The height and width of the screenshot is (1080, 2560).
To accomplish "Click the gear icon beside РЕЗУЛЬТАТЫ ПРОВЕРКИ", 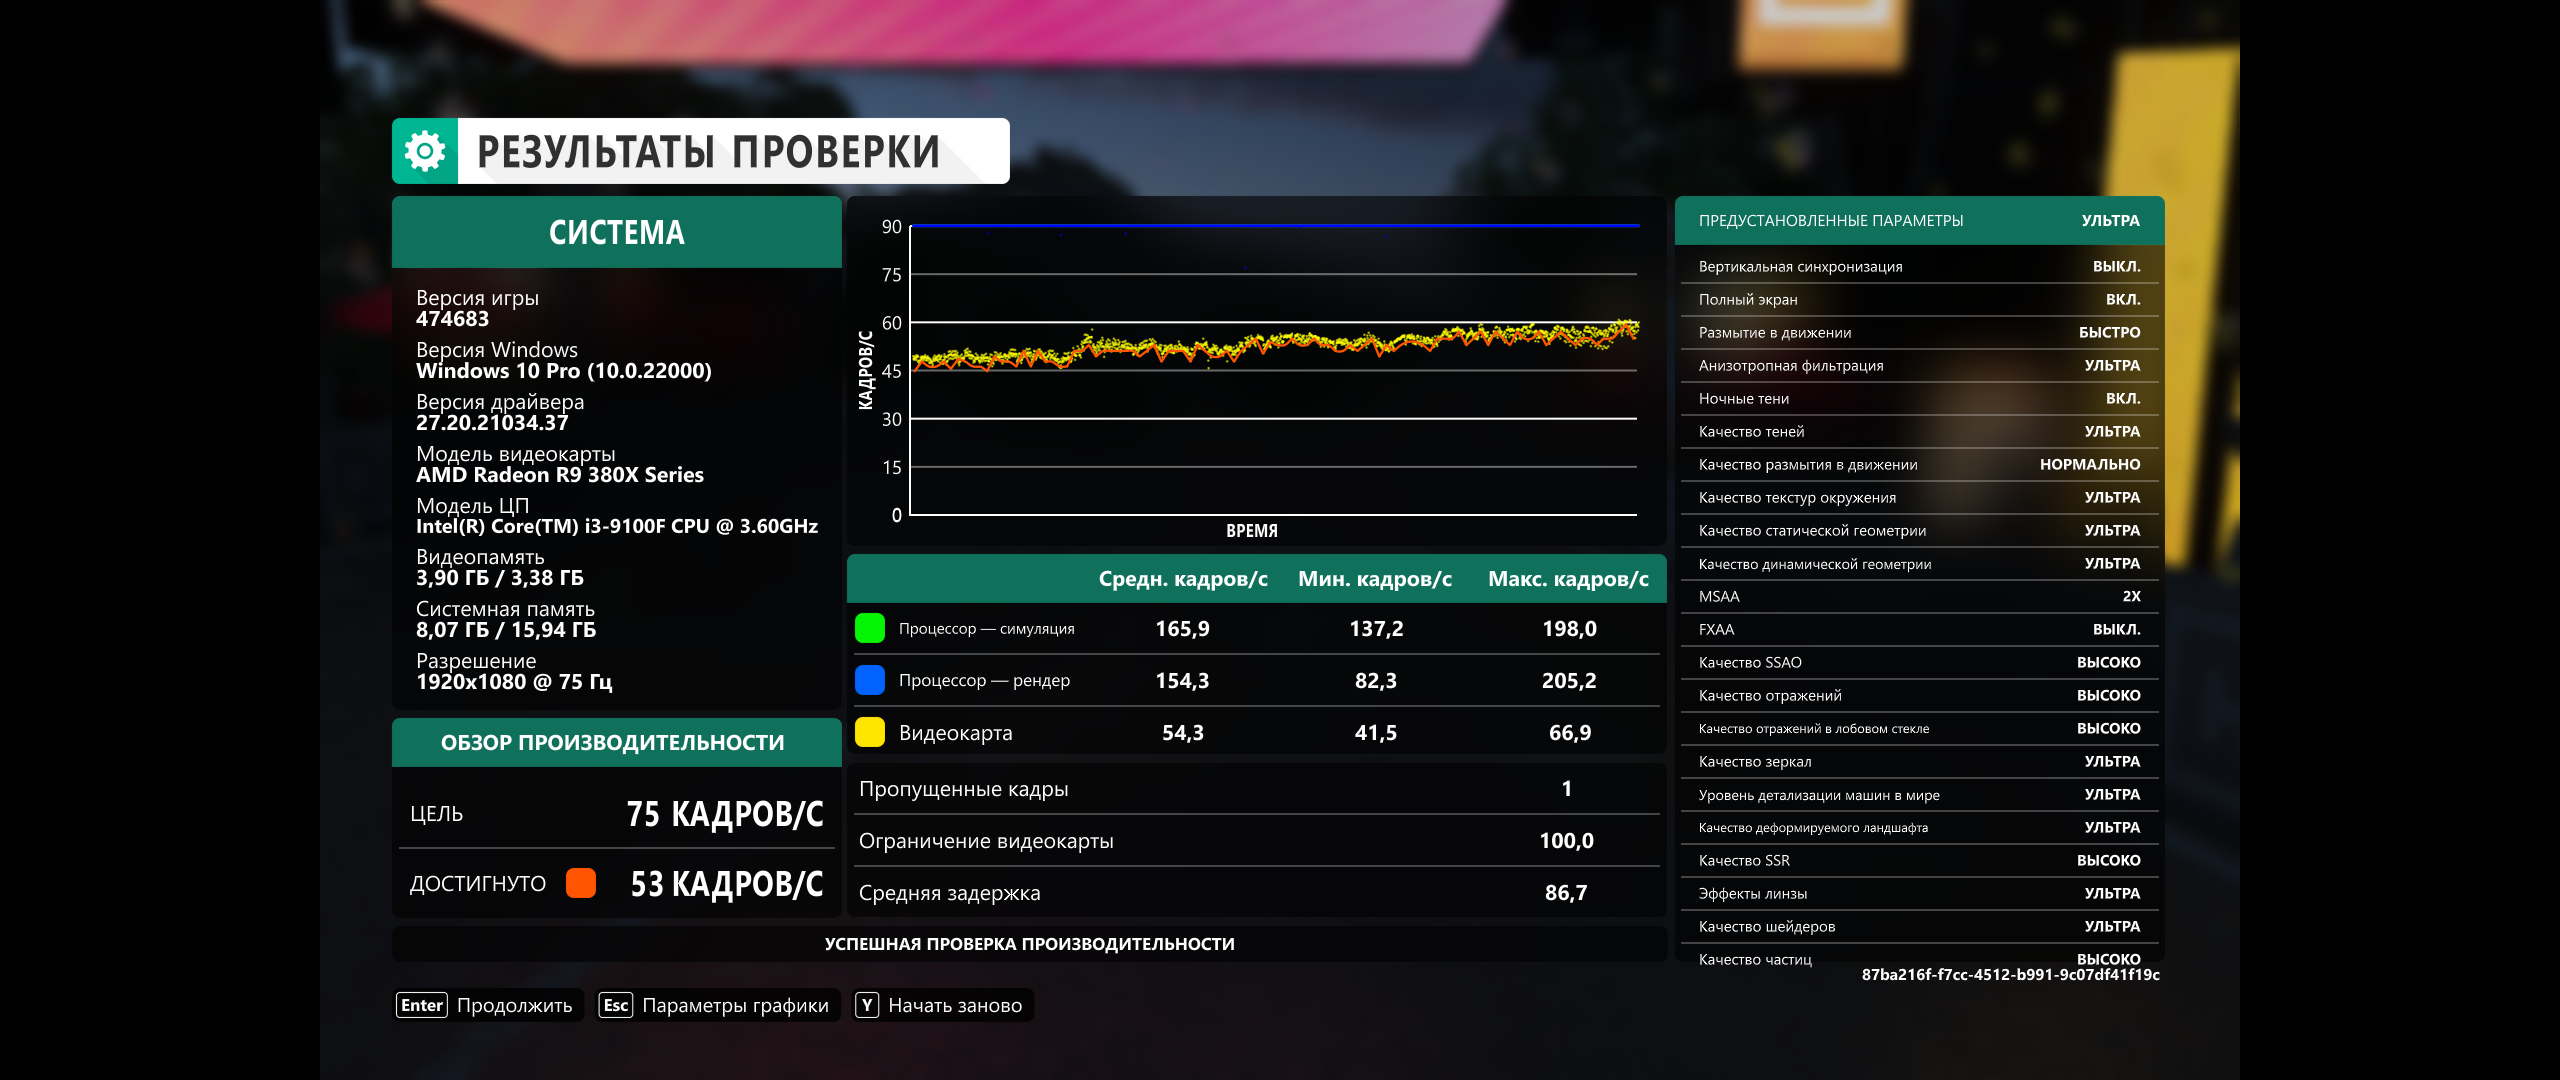I will [x=425, y=151].
